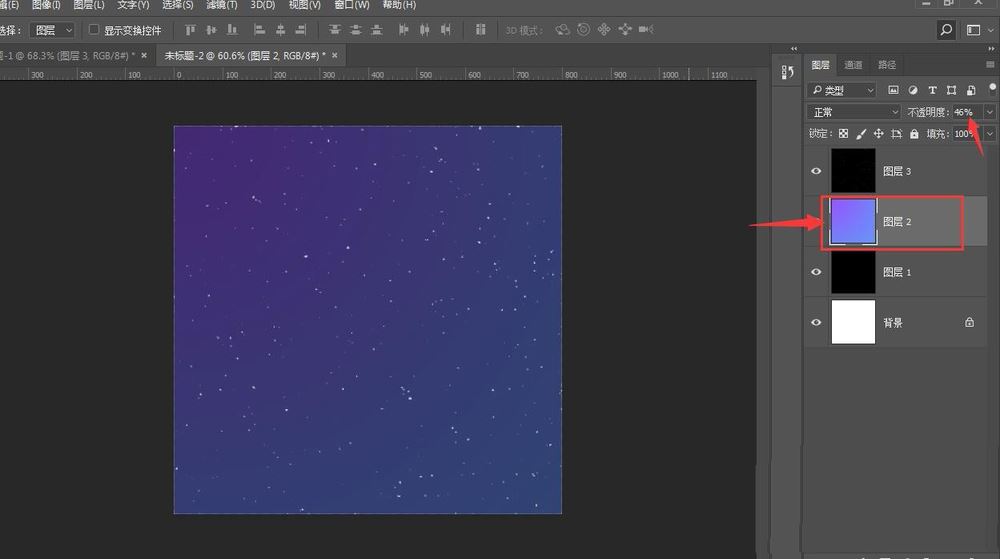Open the 选择(S) menu

[x=177, y=5]
